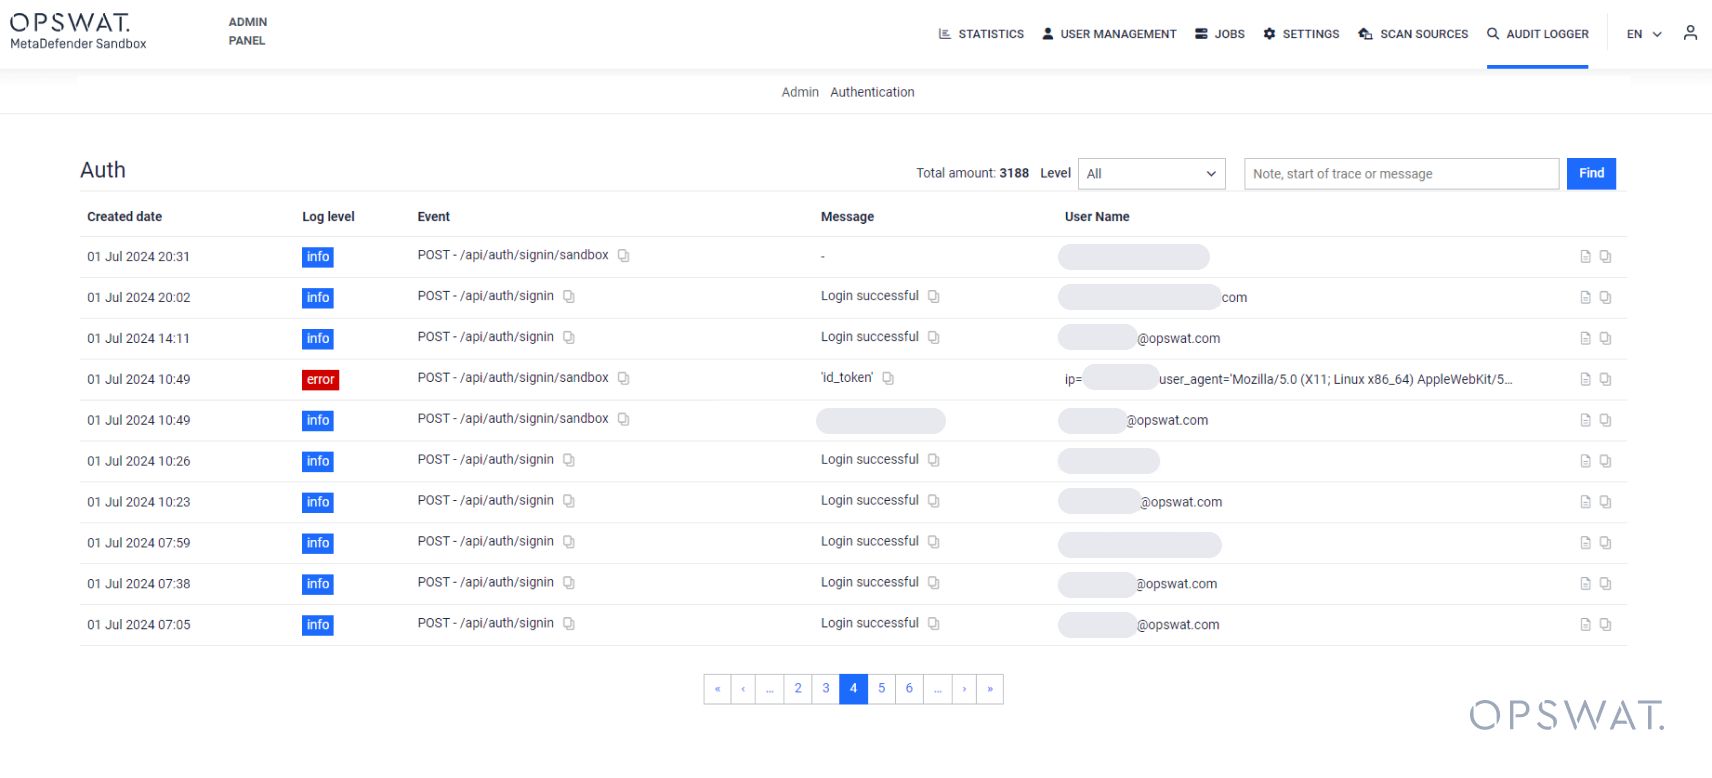
Task: Open details document icon for 14:11 row
Action: [1585, 339]
